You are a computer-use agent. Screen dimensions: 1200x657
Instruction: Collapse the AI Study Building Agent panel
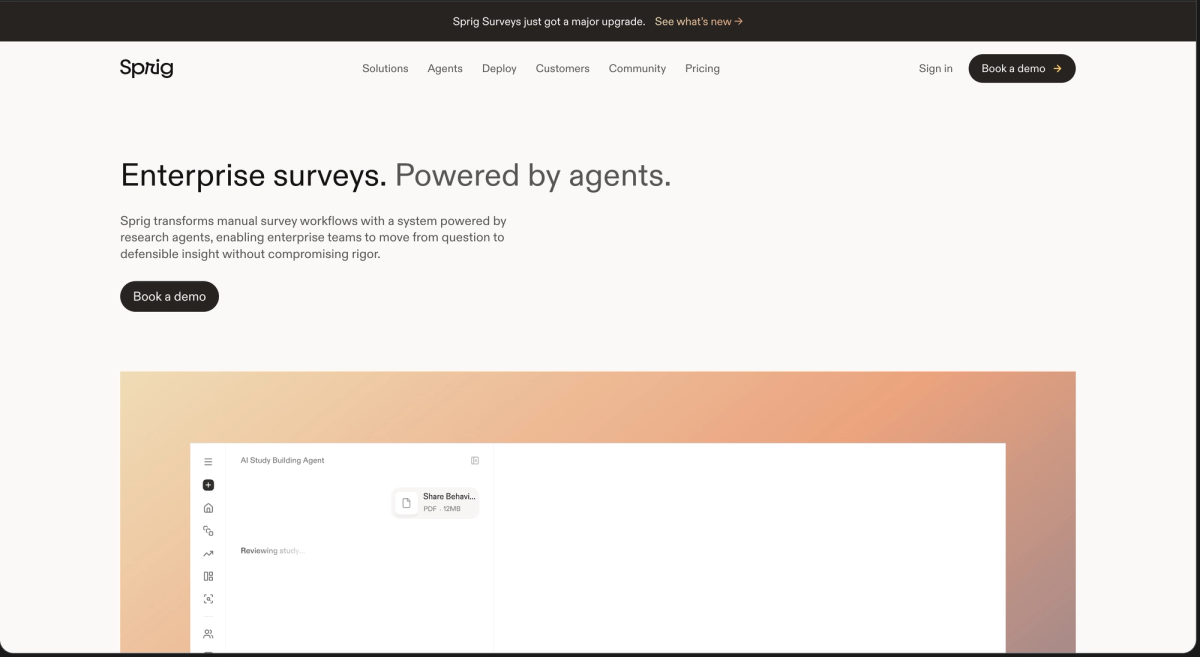pyautogui.click(x=475, y=461)
